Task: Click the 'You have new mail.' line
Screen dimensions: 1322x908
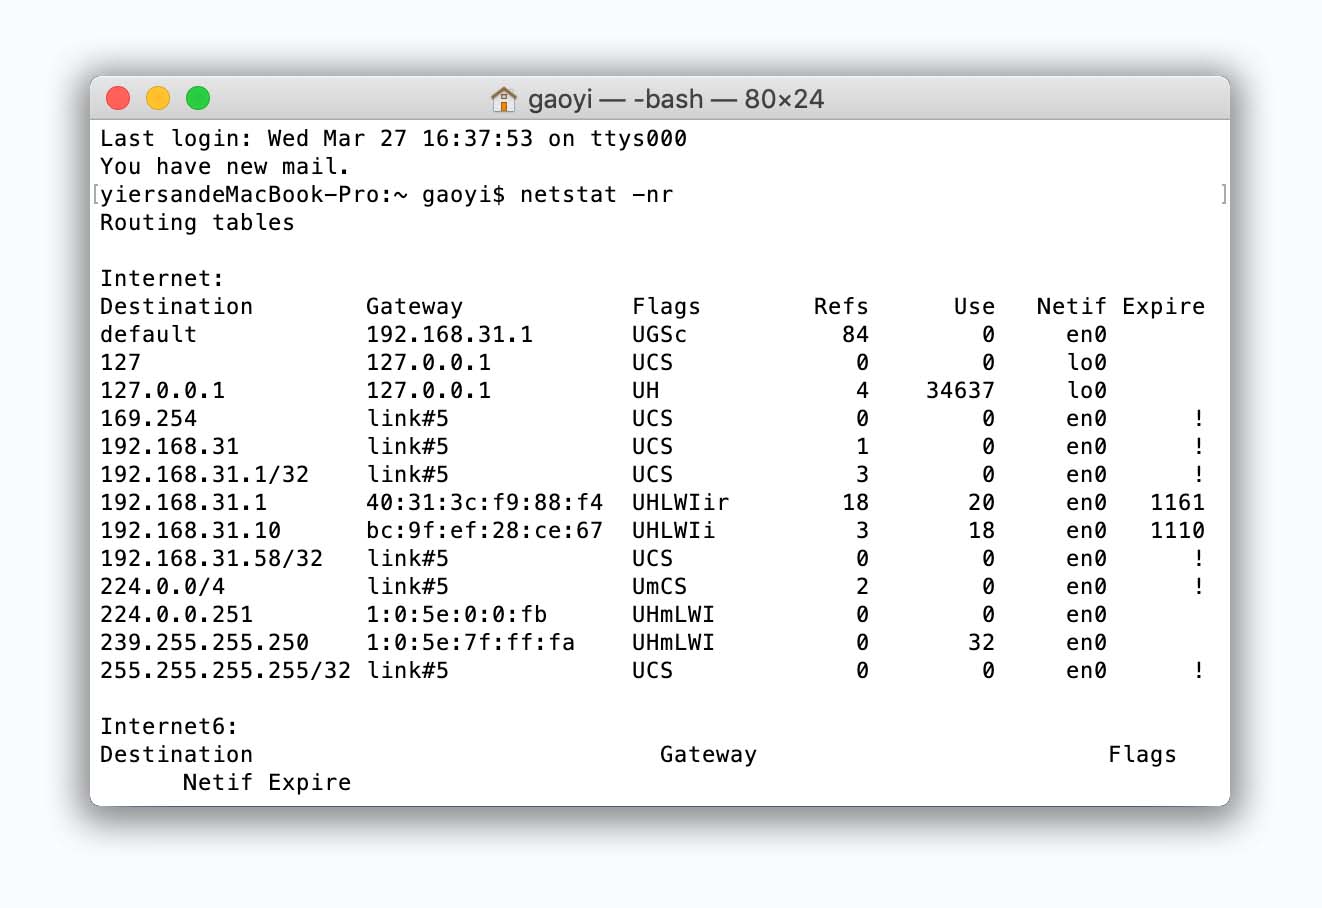Action: coord(225,166)
